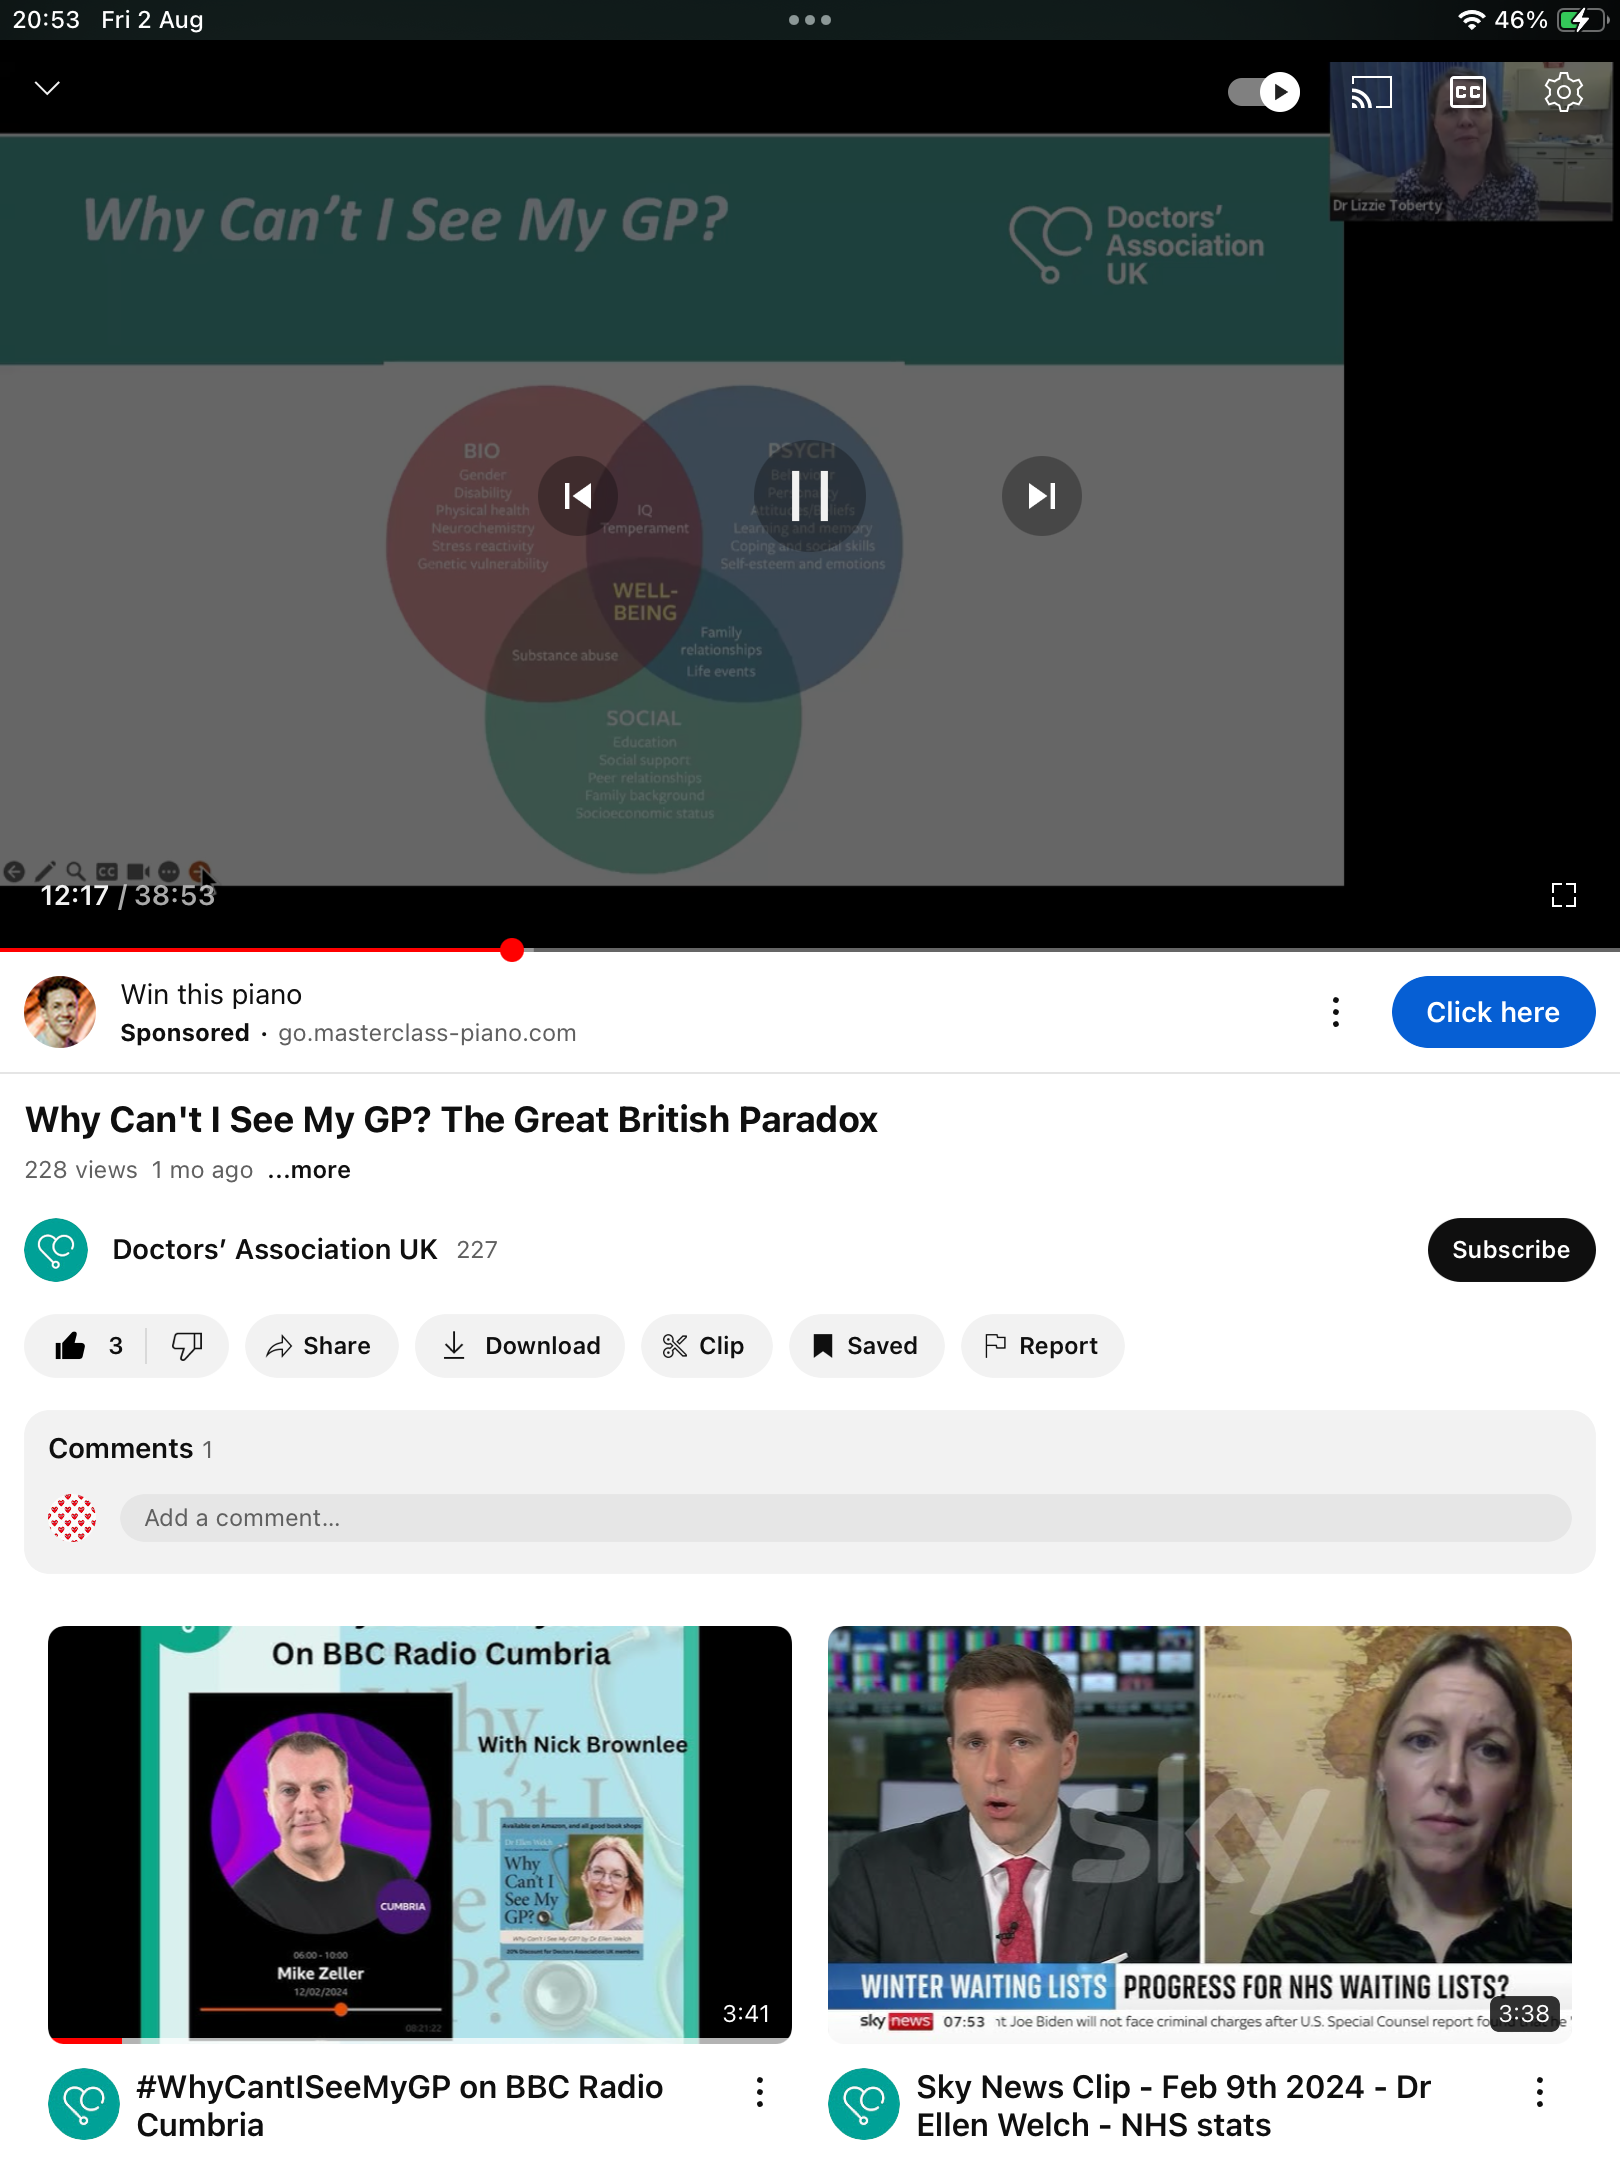Open BBC Radio Cumbria video thumbnail
Viewport: 1620px width, 2160px height.
(x=420, y=1834)
